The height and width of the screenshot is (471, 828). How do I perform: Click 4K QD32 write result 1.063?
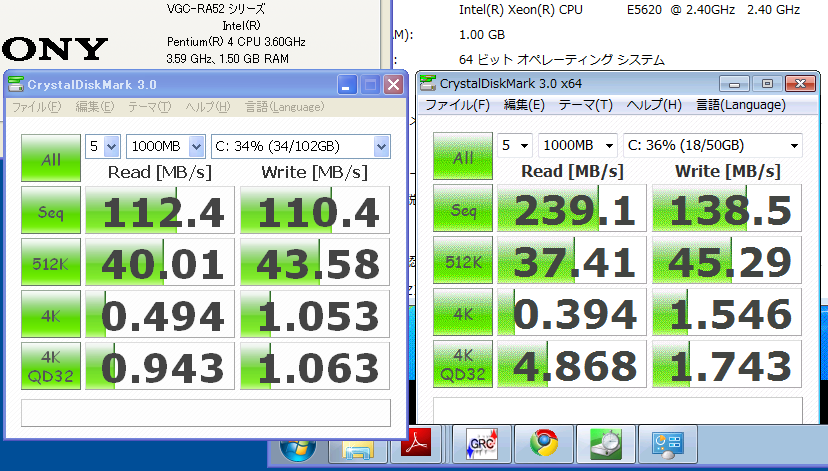click(315, 366)
